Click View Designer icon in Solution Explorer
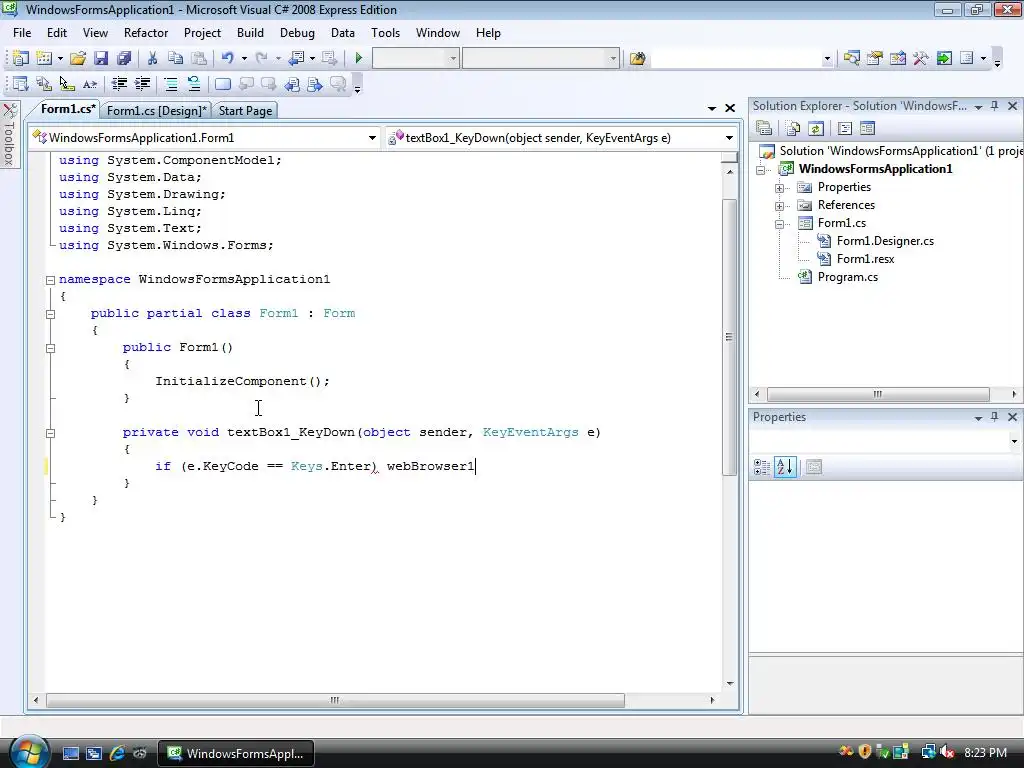 867,129
